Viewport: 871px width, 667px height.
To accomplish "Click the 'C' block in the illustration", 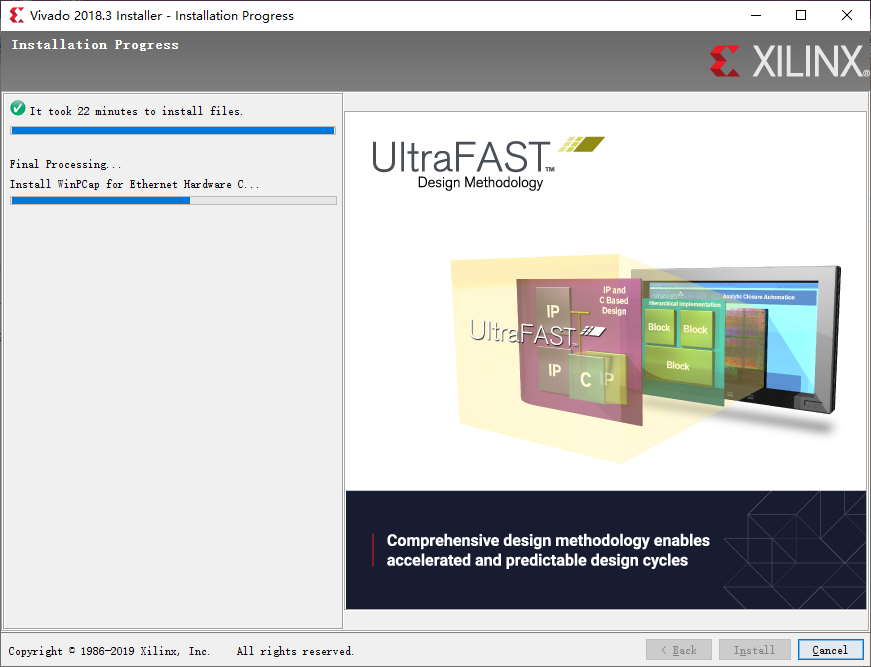I will point(586,379).
